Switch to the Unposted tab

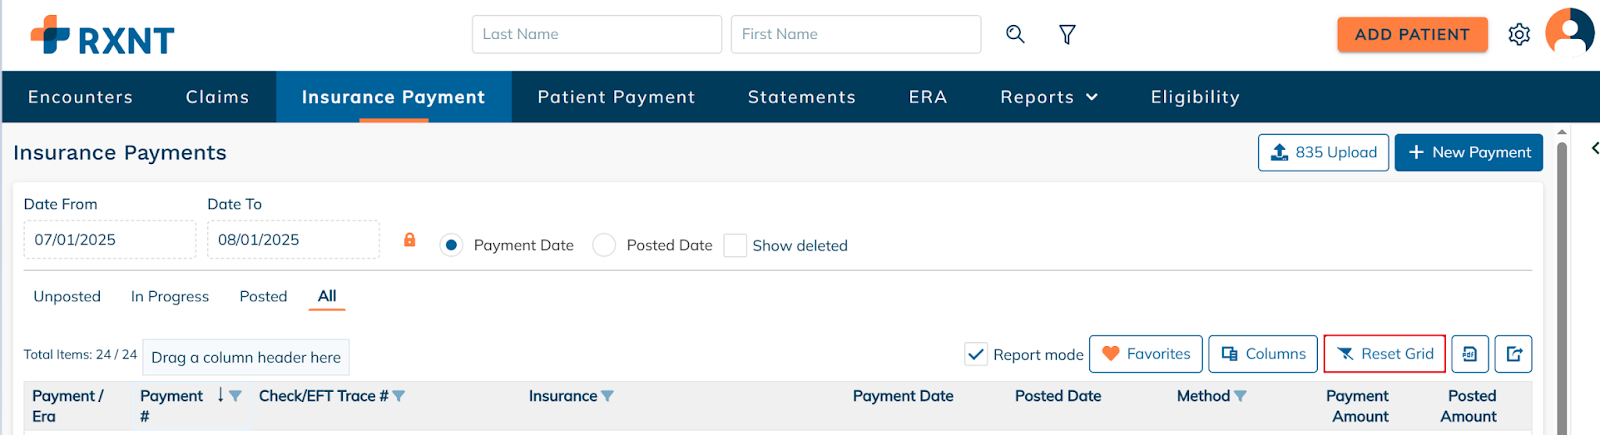[67, 296]
